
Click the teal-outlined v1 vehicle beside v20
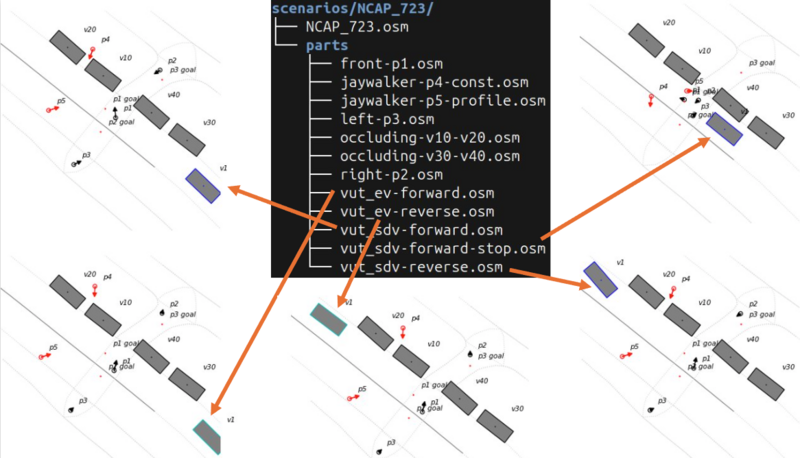(329, 320)
